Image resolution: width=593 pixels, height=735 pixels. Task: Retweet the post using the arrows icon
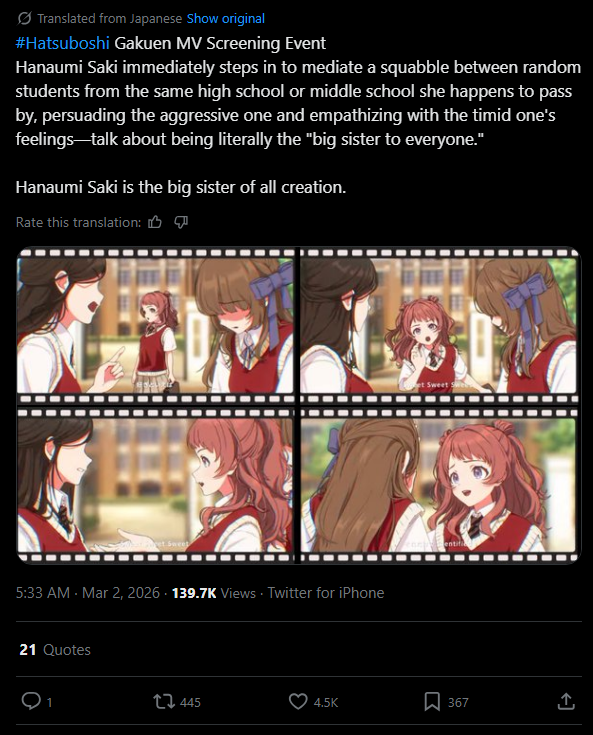164,702
